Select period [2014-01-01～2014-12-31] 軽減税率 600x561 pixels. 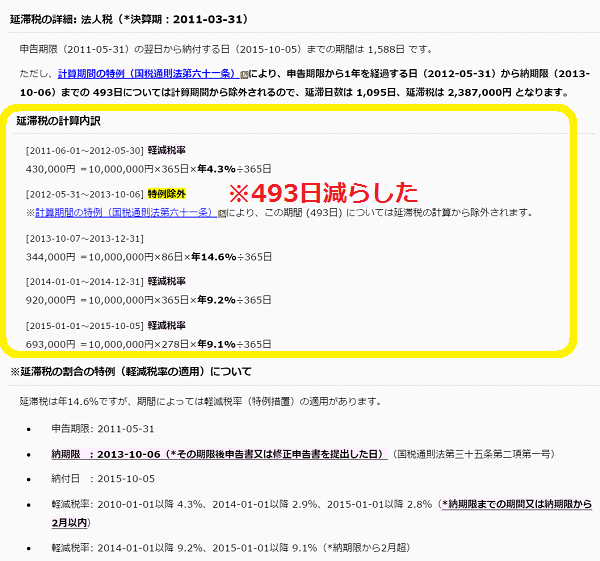pyautogui.click(x=106, y=282)
